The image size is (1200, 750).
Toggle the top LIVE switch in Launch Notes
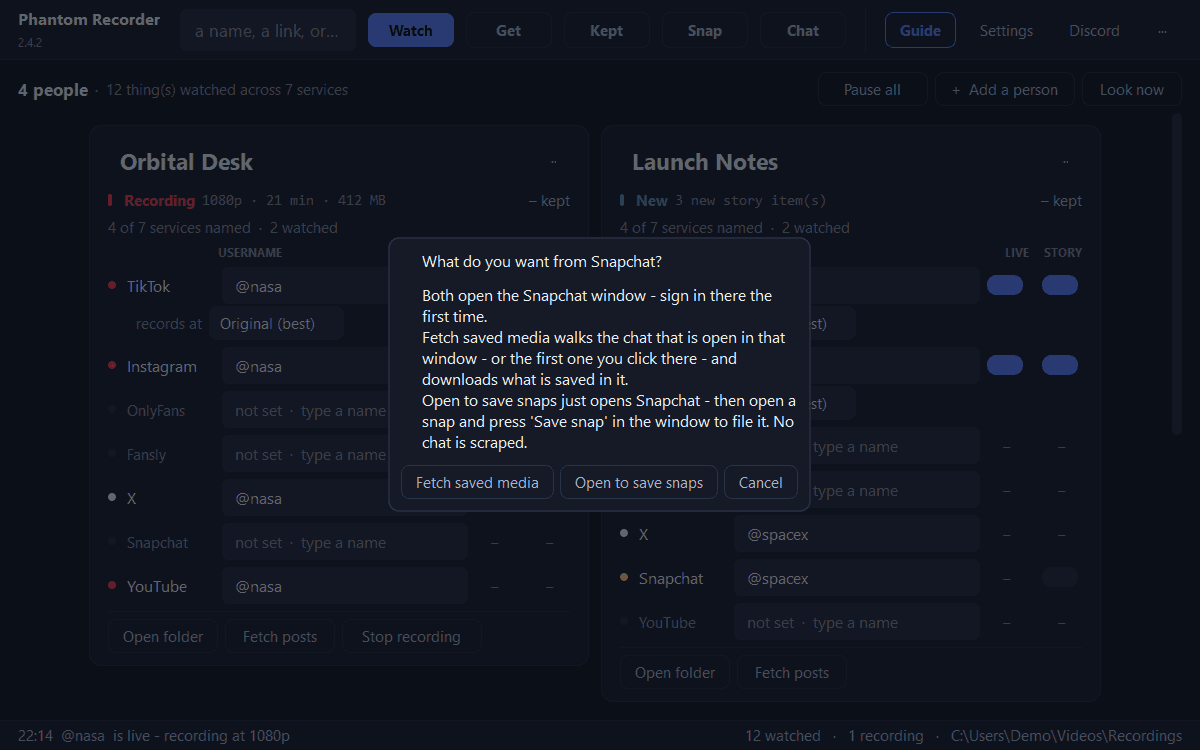click(1005, 286)
